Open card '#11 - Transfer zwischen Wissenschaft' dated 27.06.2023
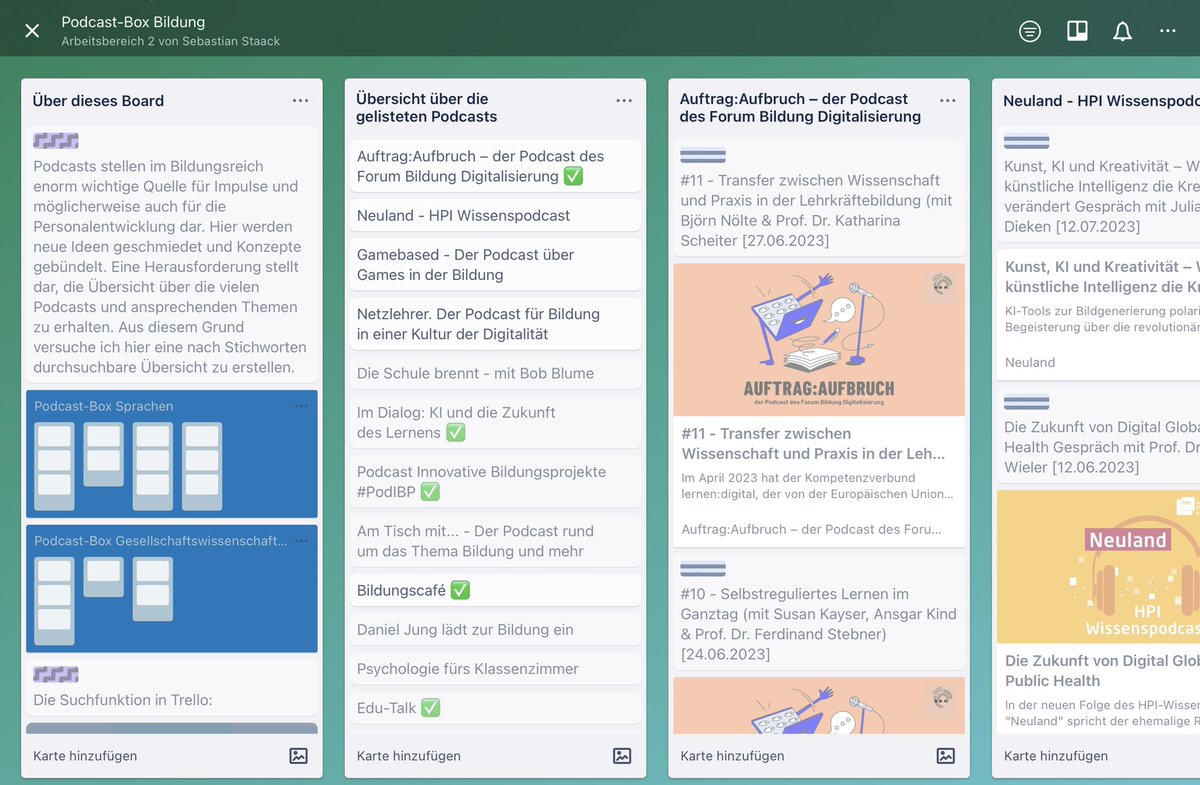The image size is (1200, 785). tap(818, 198)
